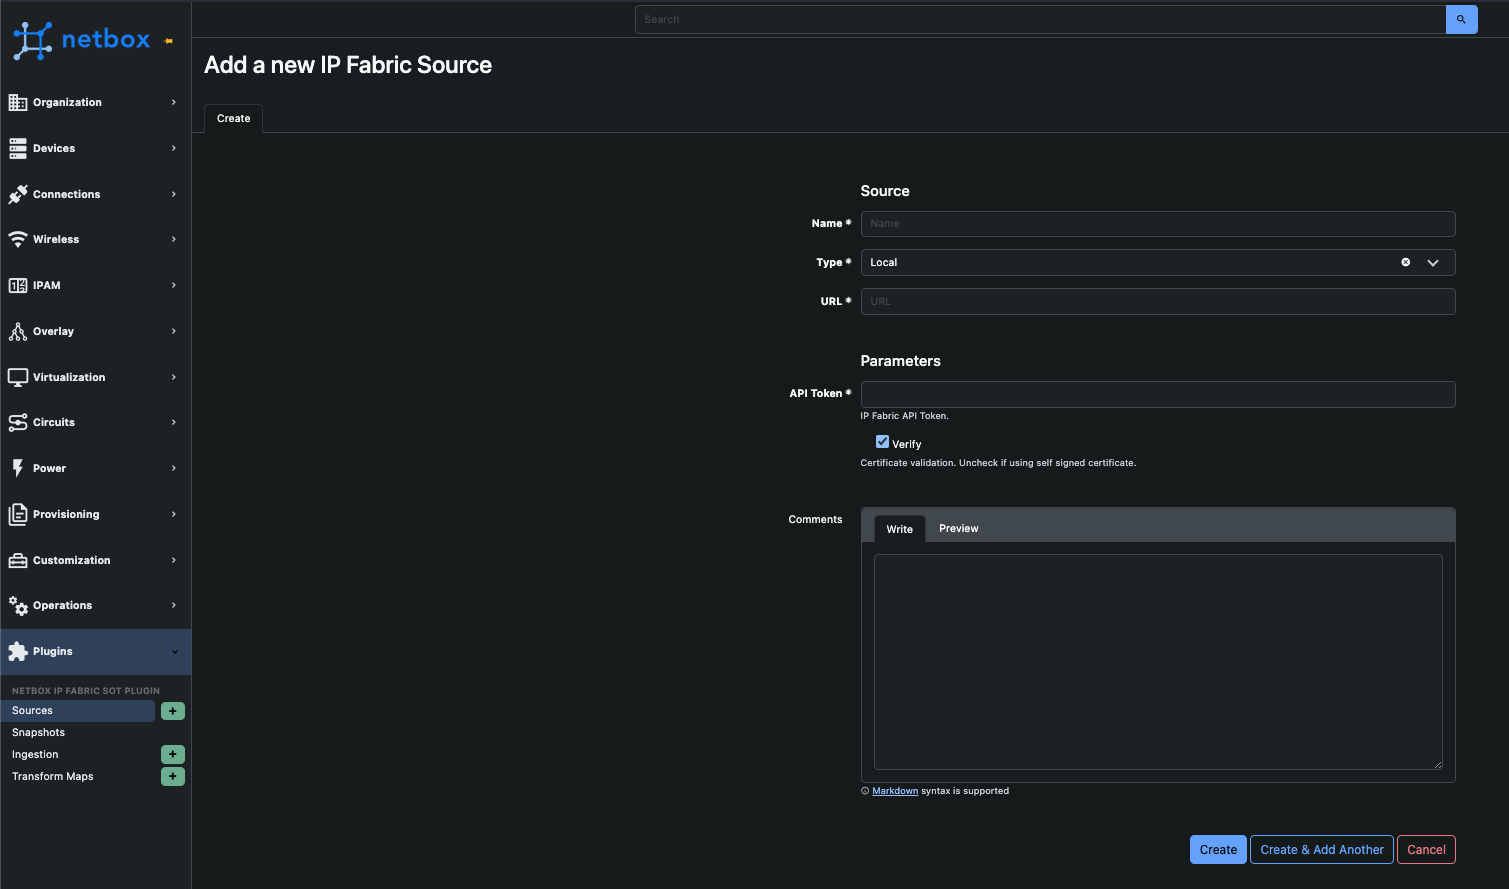Click the Plugins puzzle piece icon
This screenshot has width=1509, height=889.
click(18, 651)
